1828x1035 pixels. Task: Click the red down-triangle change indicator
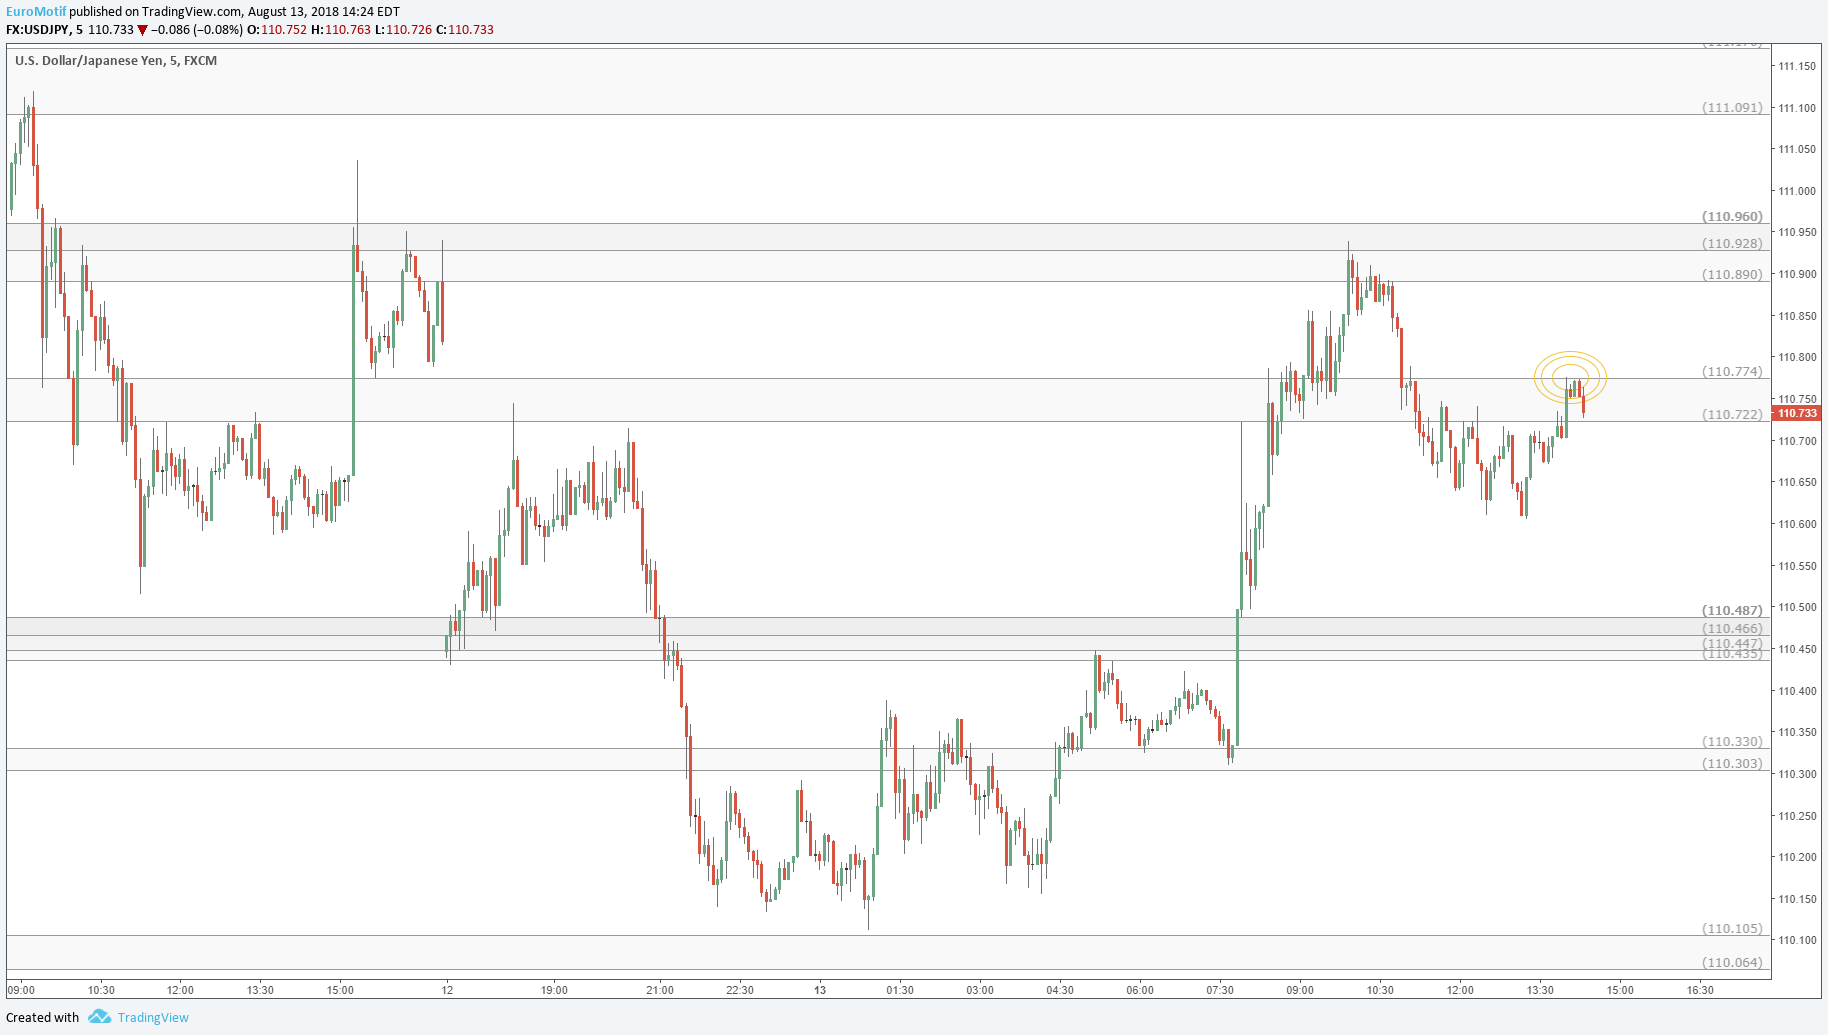(143, 30)
